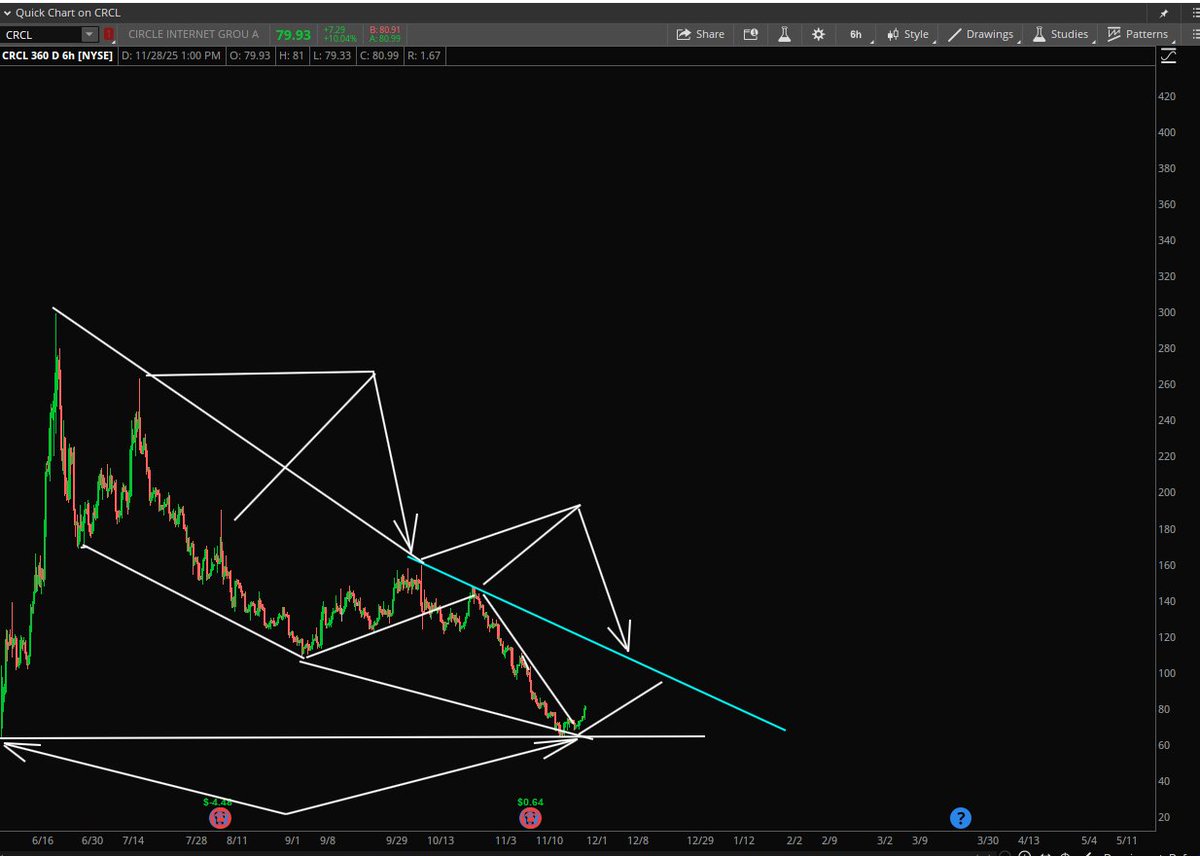This screenshot has height=856, width=1200.
Task: Click the Share button
Action: (x=700, y=33)
